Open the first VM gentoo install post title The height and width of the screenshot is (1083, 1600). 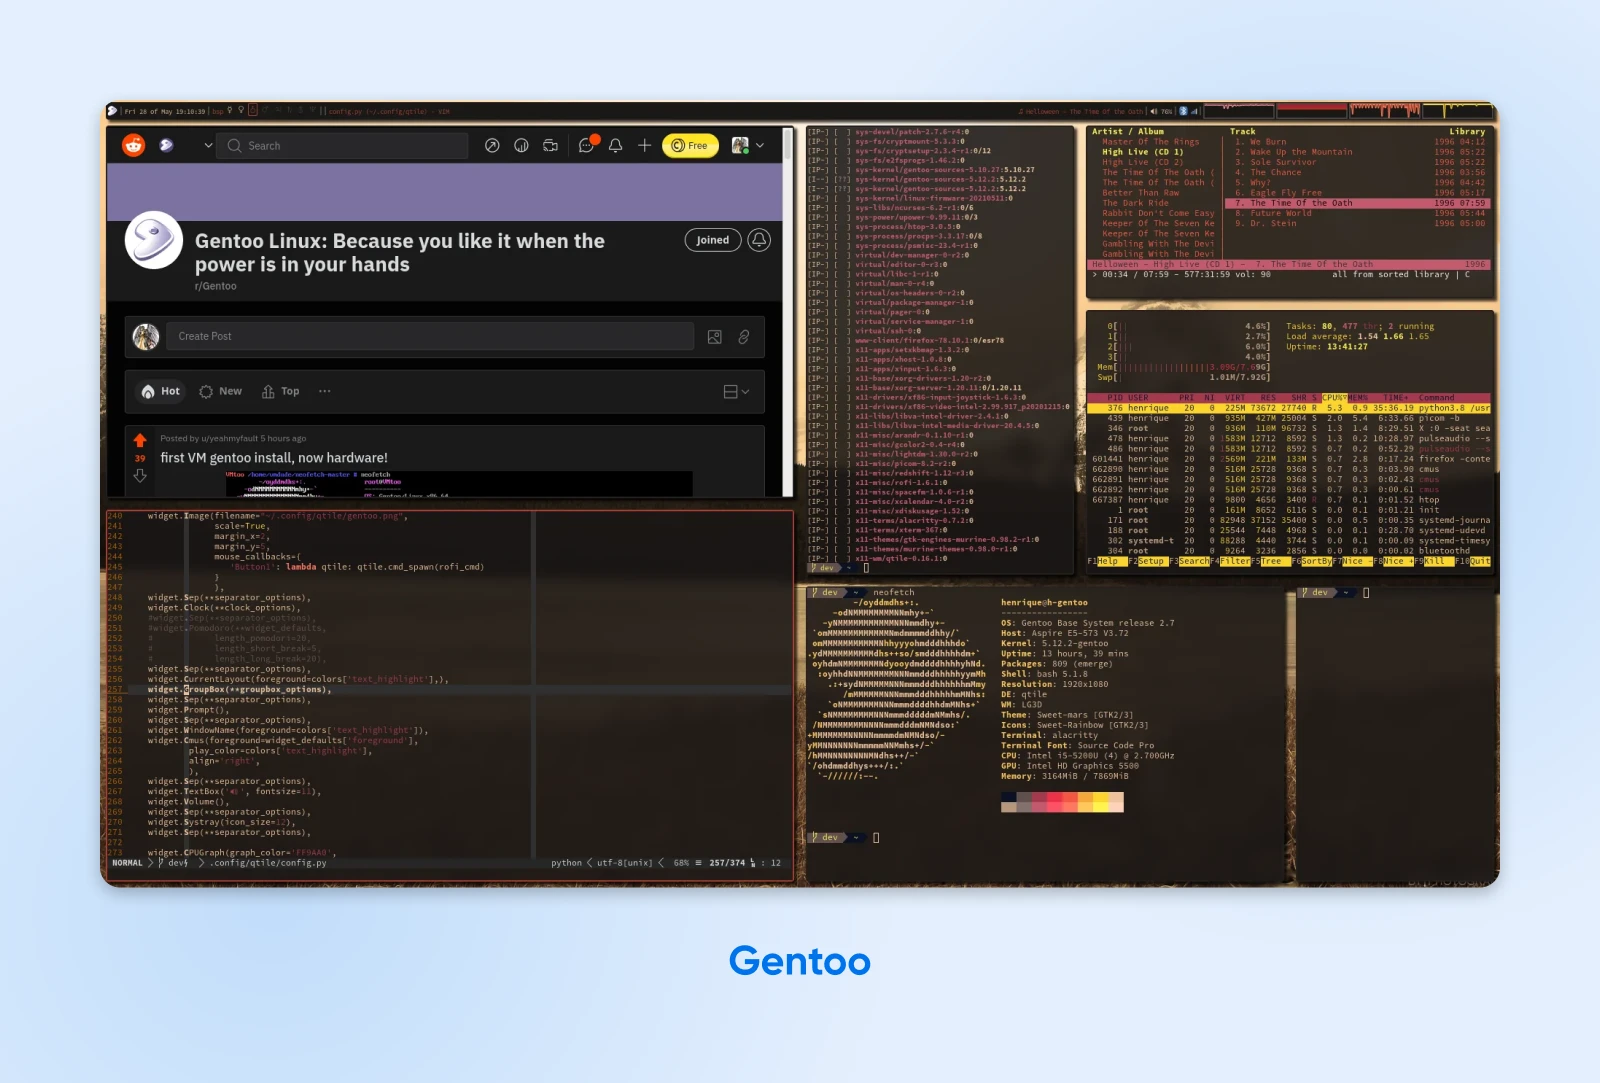click(x=274, y=458)
